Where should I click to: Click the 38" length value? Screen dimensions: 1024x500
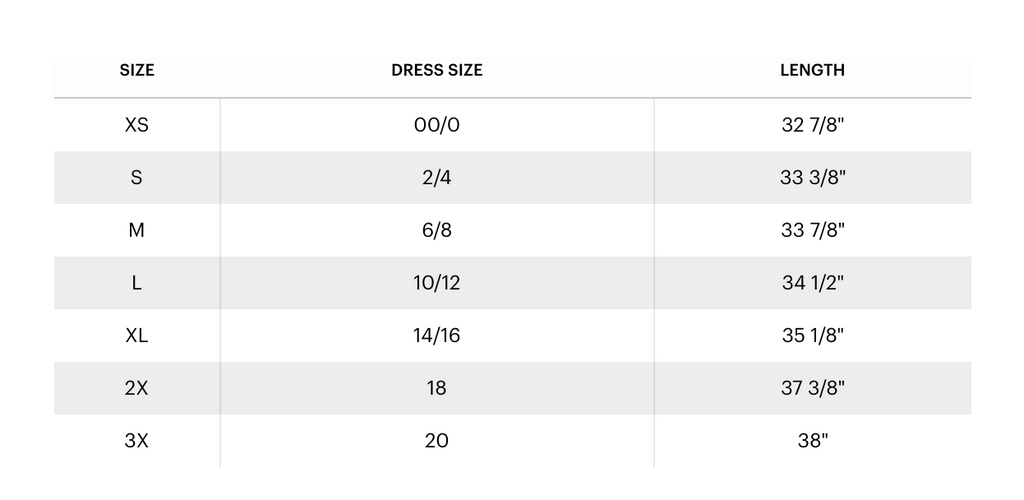[812, 441]
